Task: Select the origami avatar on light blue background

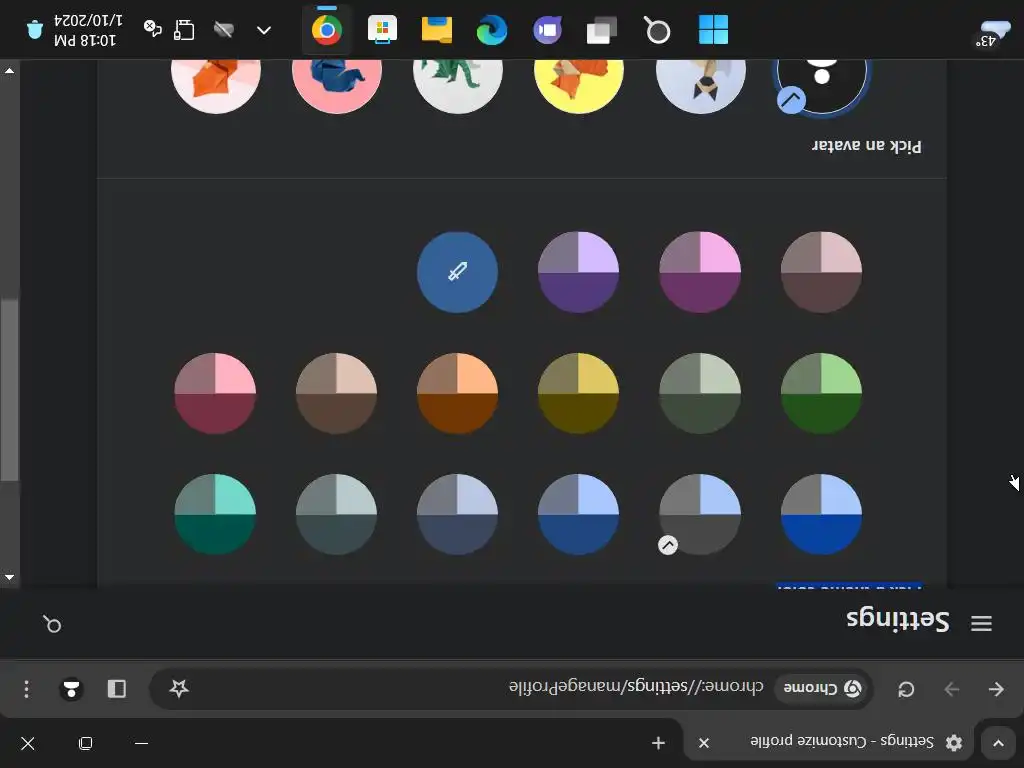Action: 701,86
